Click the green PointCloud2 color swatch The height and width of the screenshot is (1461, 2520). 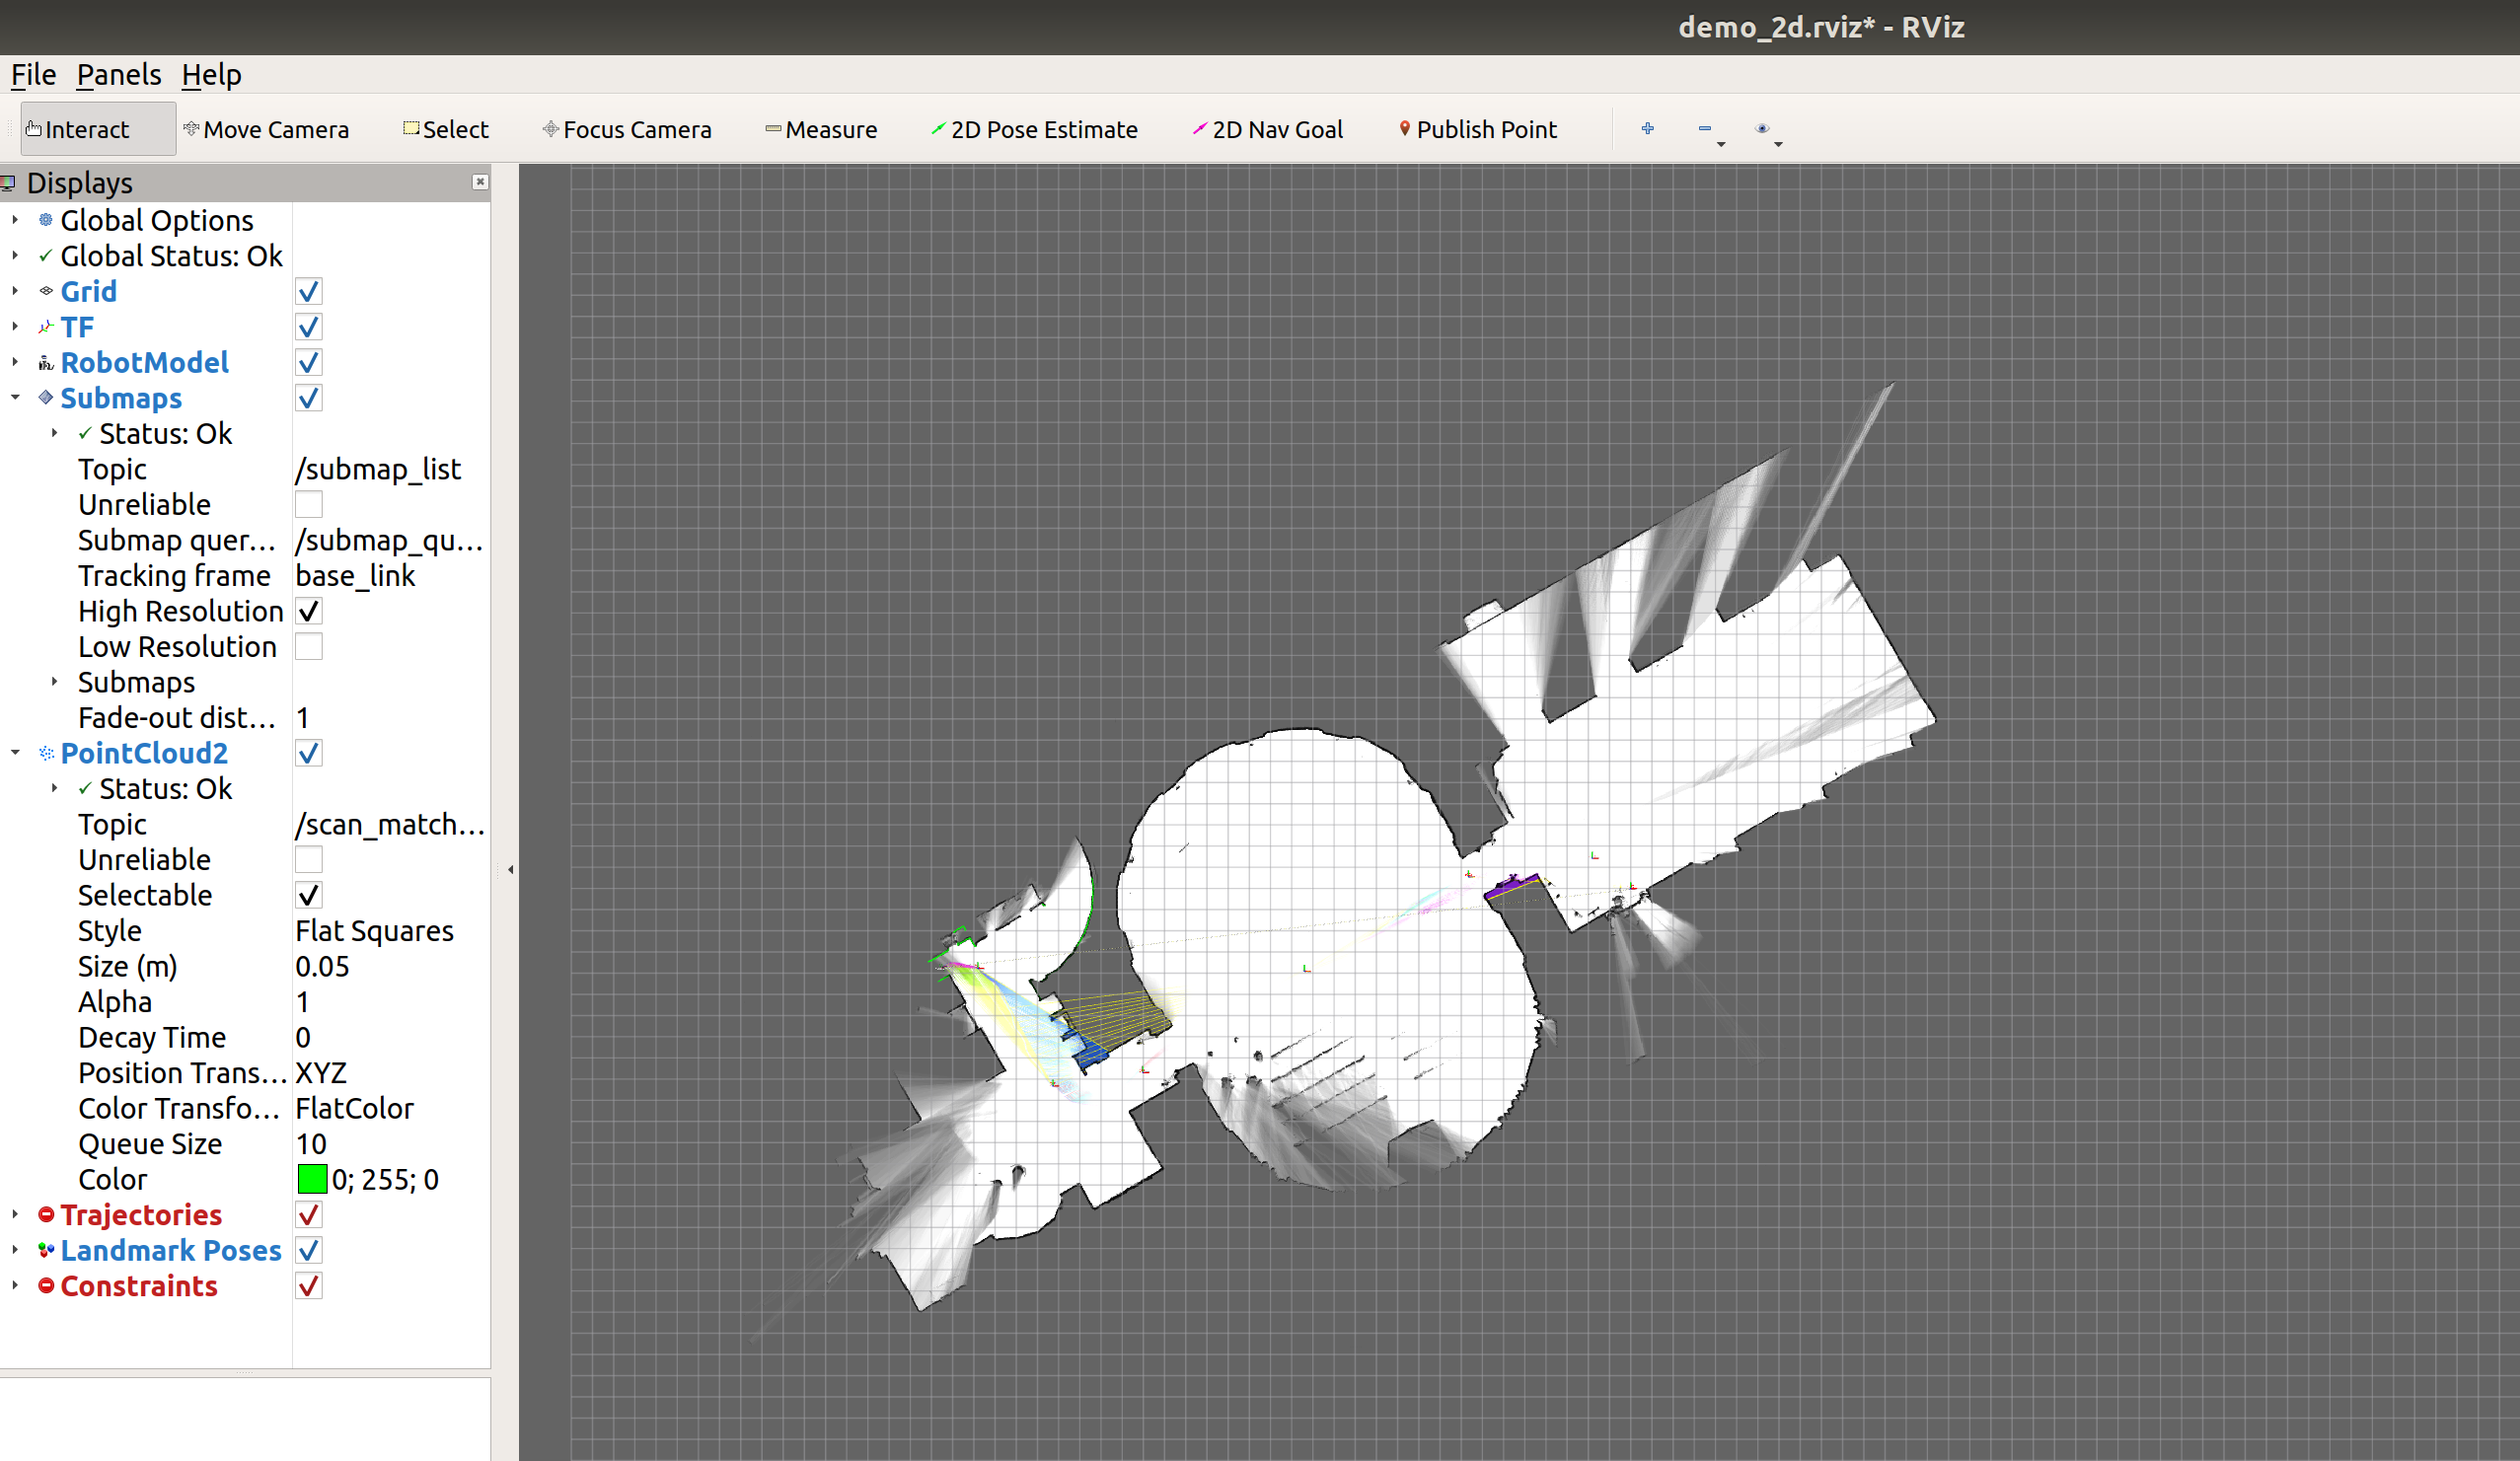point(312,1180)
